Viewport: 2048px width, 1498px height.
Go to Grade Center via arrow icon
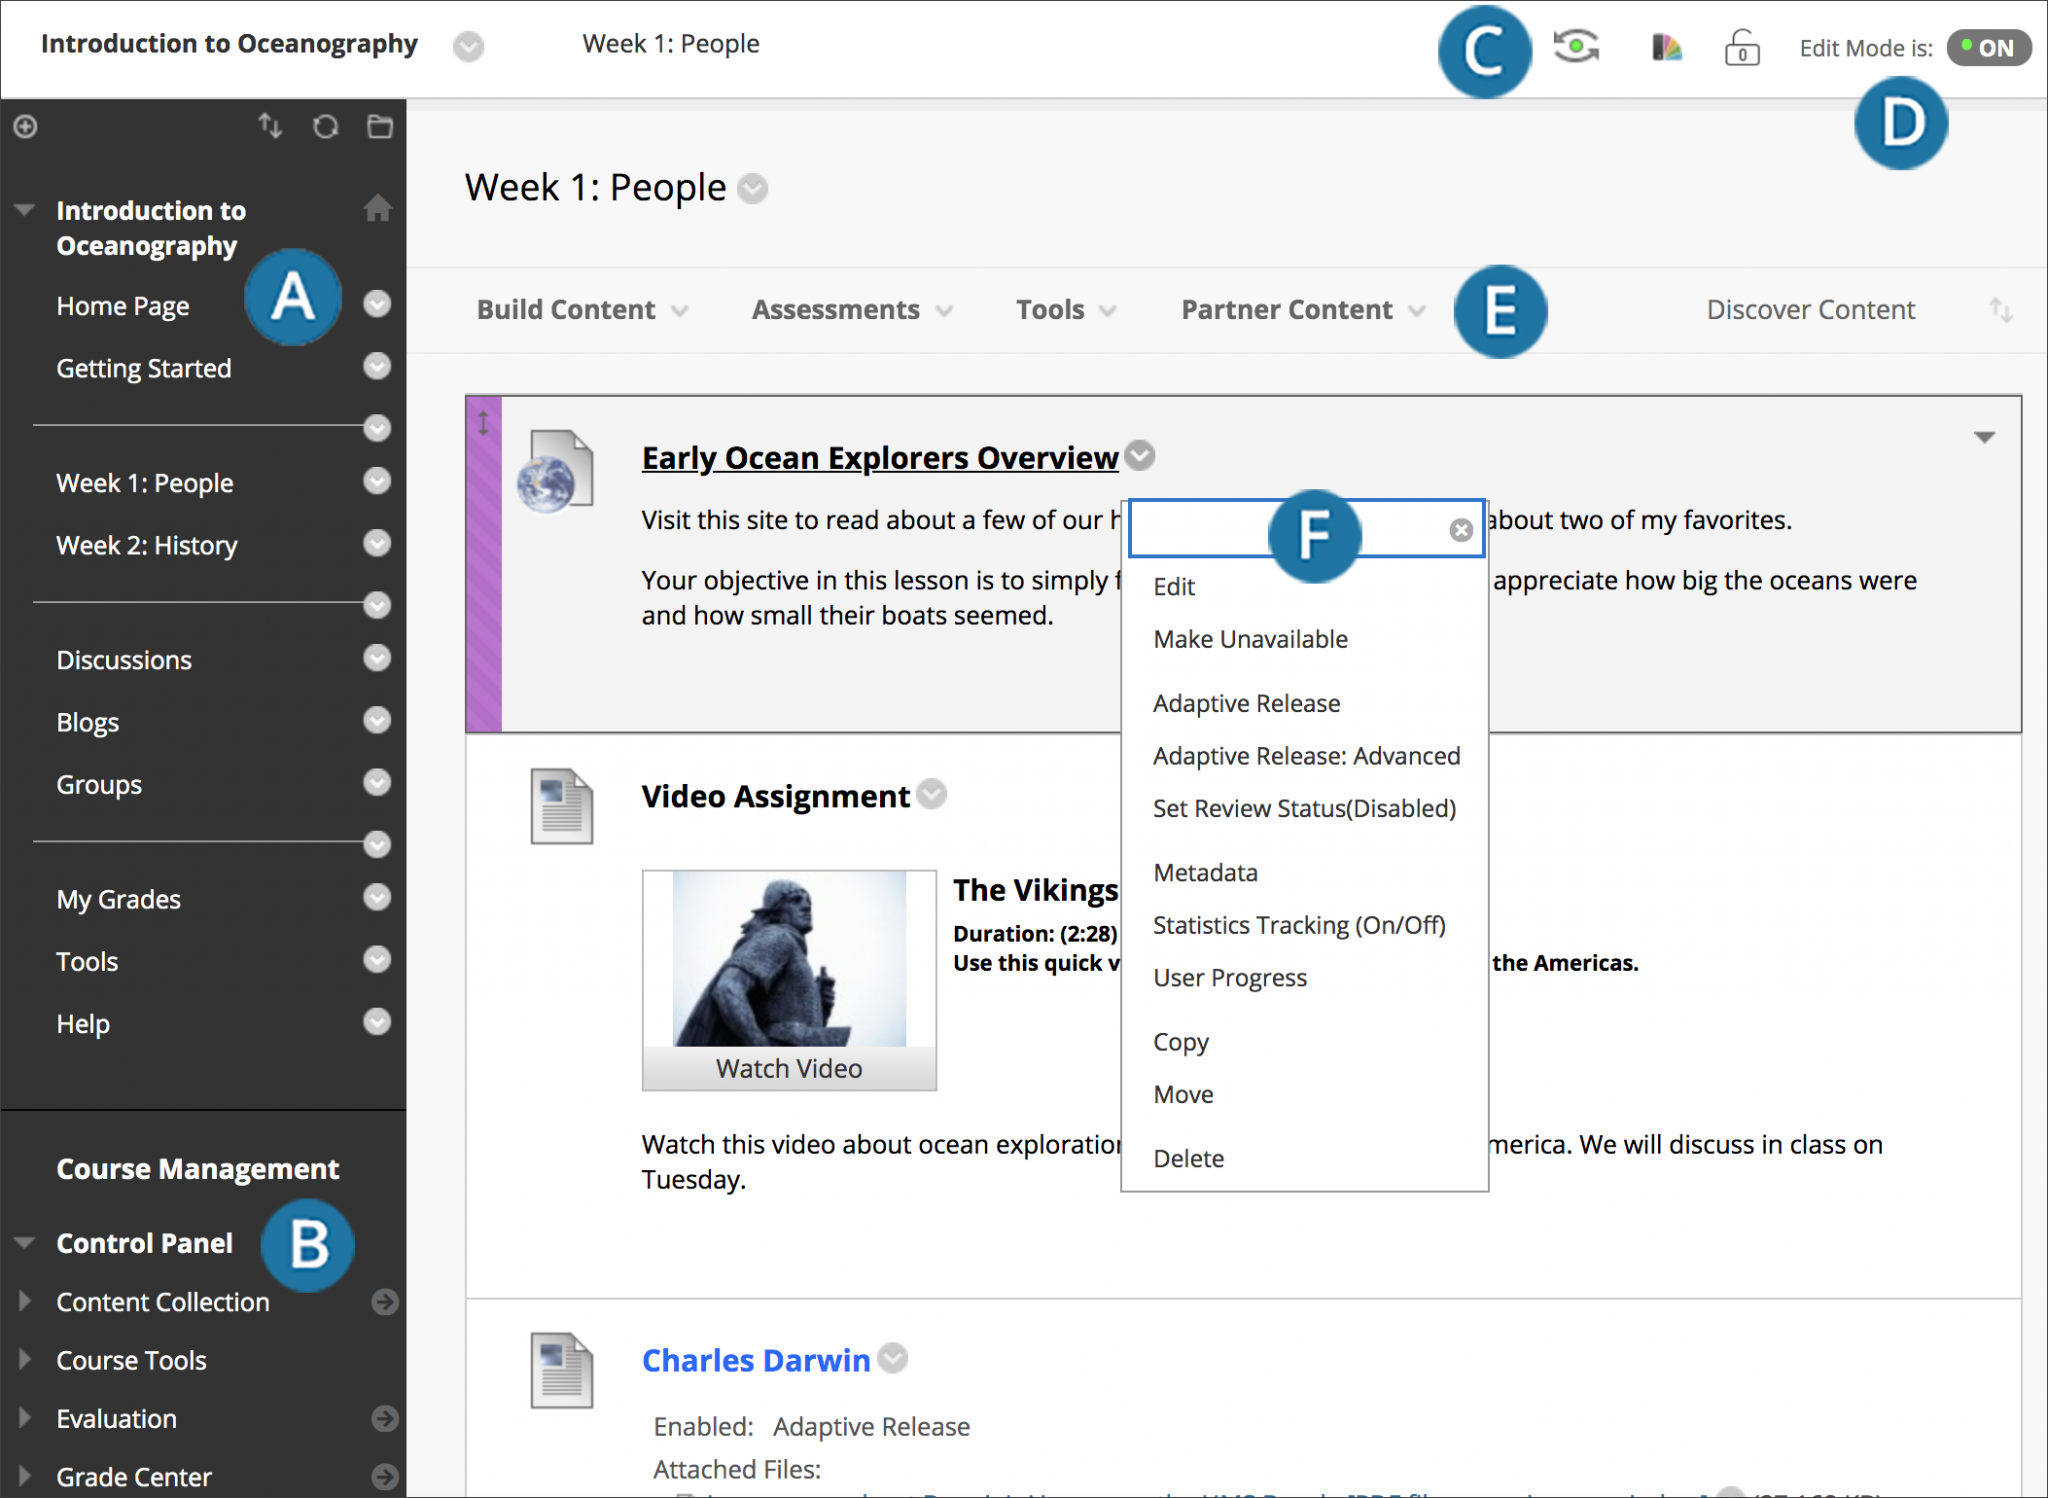click(x=385, y=1476)
